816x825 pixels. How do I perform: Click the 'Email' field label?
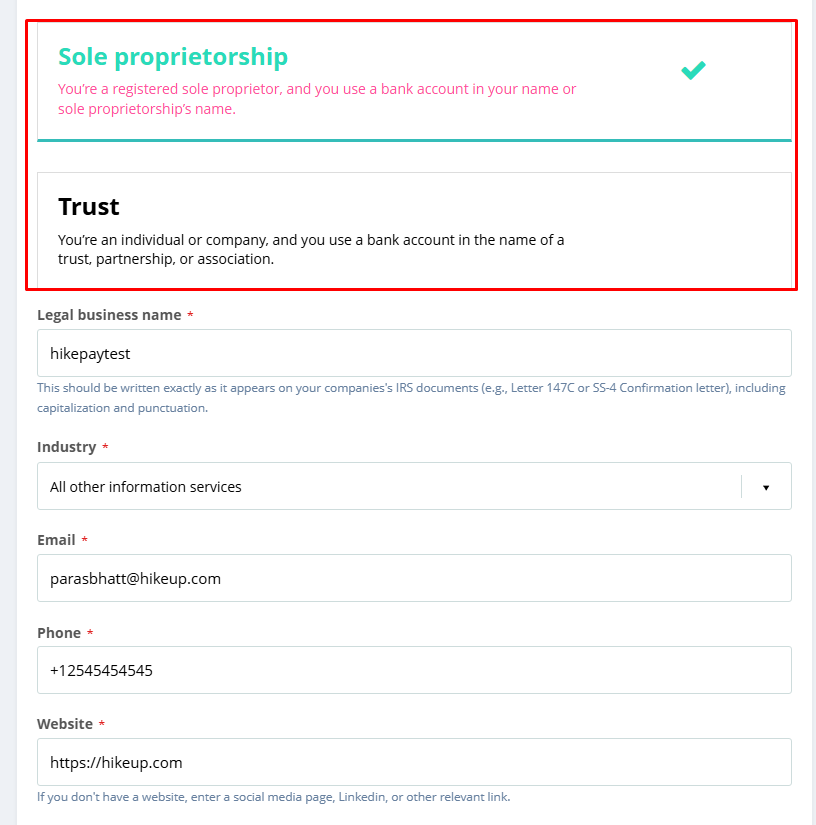pos(56,540)
